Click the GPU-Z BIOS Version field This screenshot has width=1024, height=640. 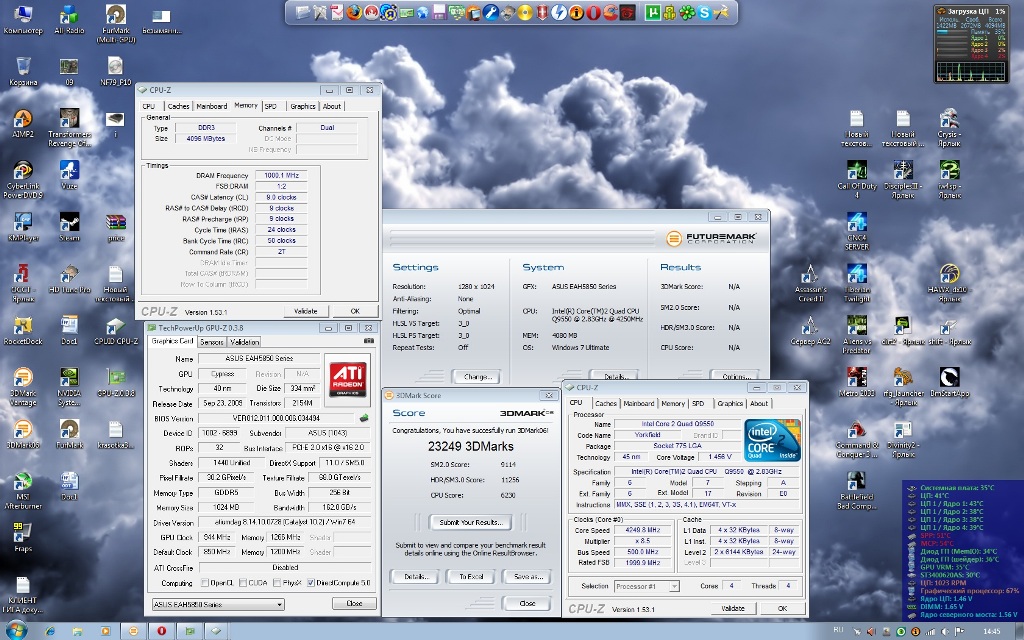[276, 418]
